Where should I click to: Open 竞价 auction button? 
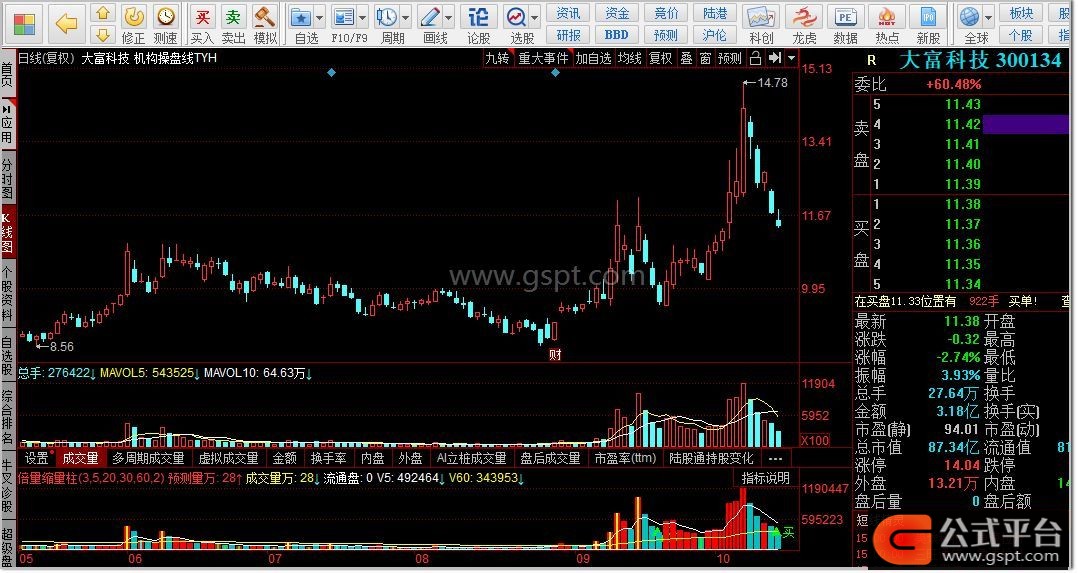click(x=666, y=13)
